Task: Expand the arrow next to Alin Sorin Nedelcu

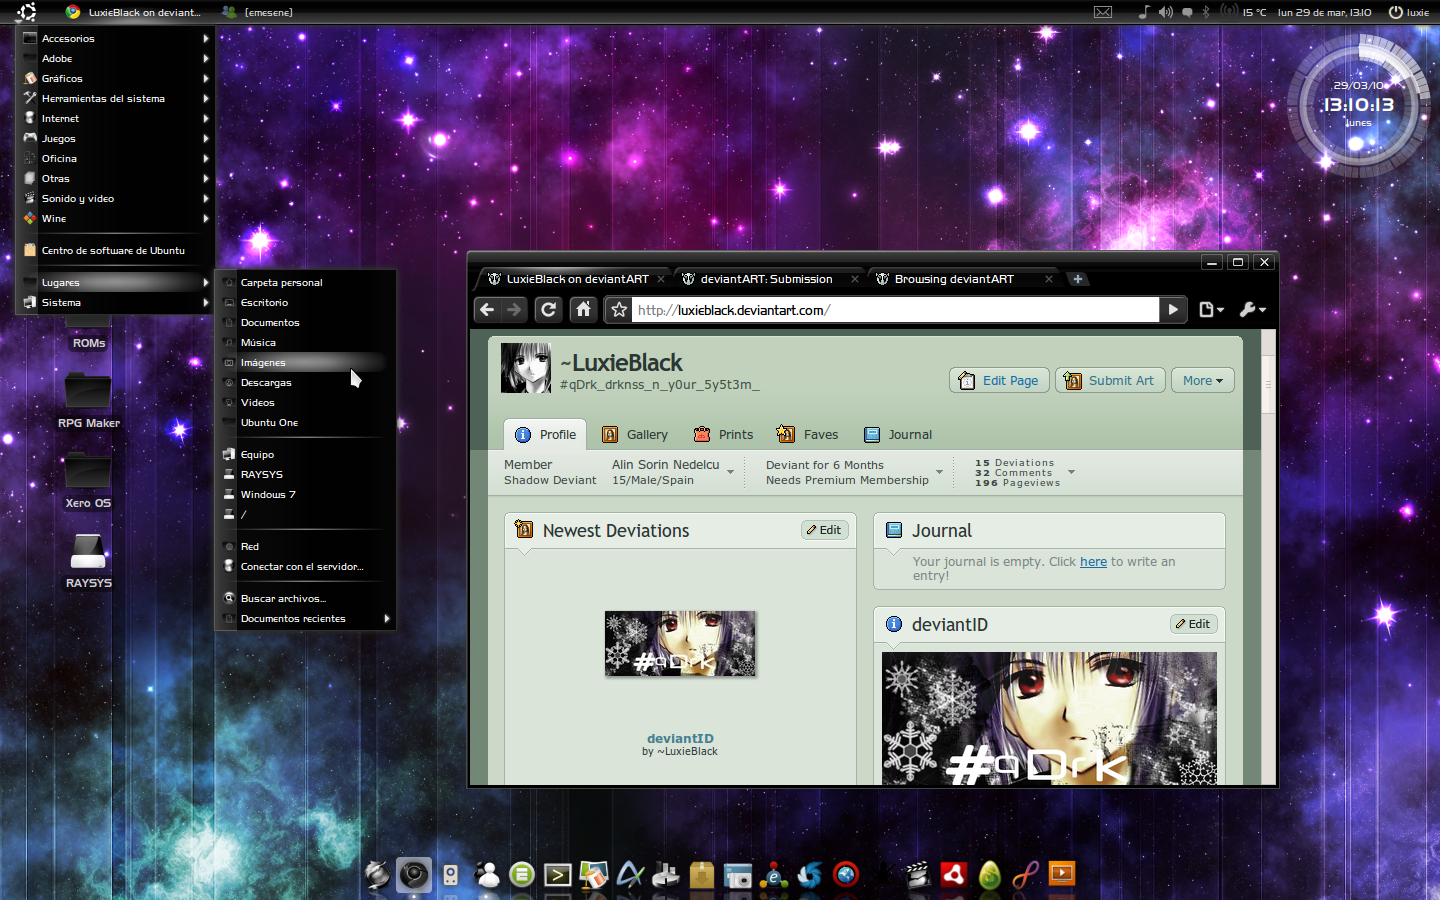Action: coord(731,472)
